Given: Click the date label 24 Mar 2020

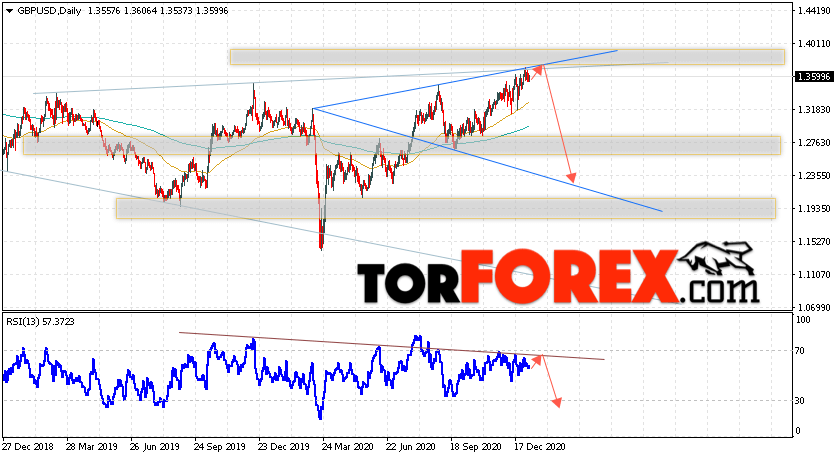Looking at the screenshot, I should [x=347, y=446].
